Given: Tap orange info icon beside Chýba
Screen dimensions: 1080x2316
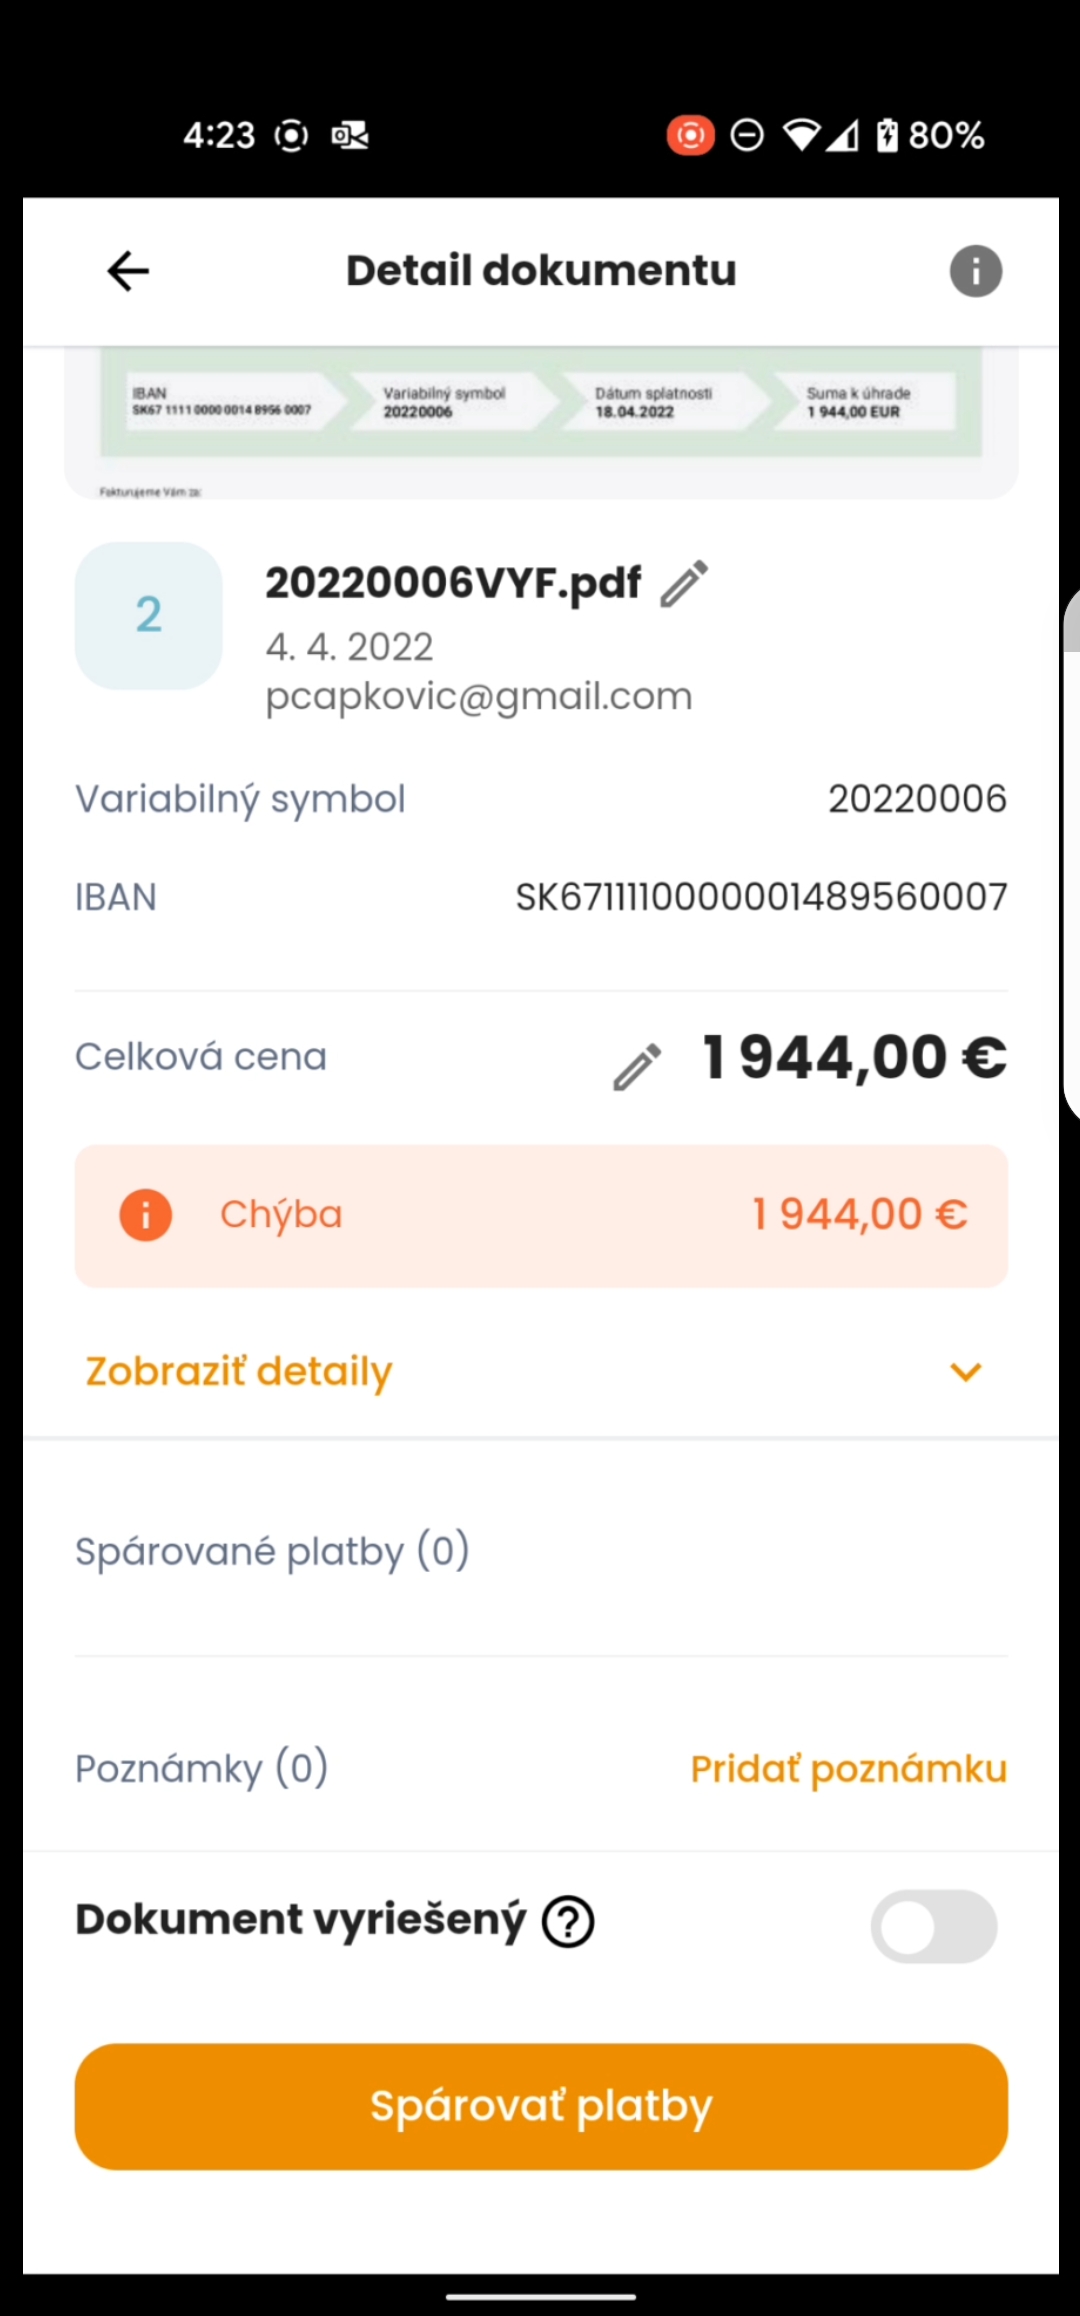Looking at the screenshot, I should click(x=146, y=1215).
